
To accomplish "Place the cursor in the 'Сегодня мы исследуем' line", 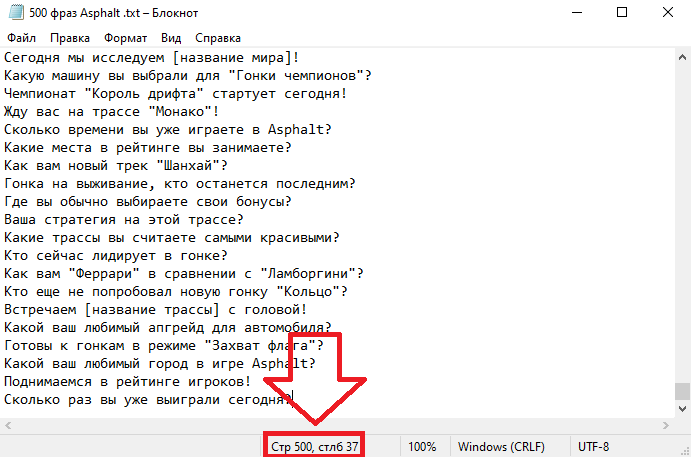I will [152, 58].
